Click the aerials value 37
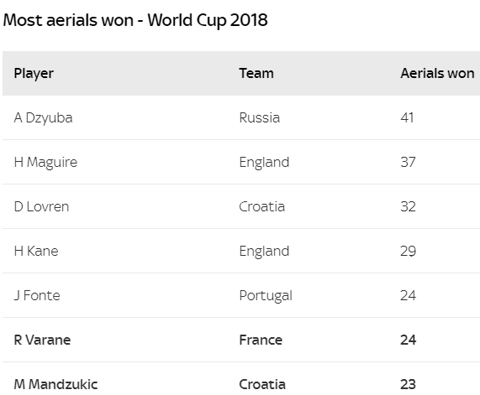 408,162
